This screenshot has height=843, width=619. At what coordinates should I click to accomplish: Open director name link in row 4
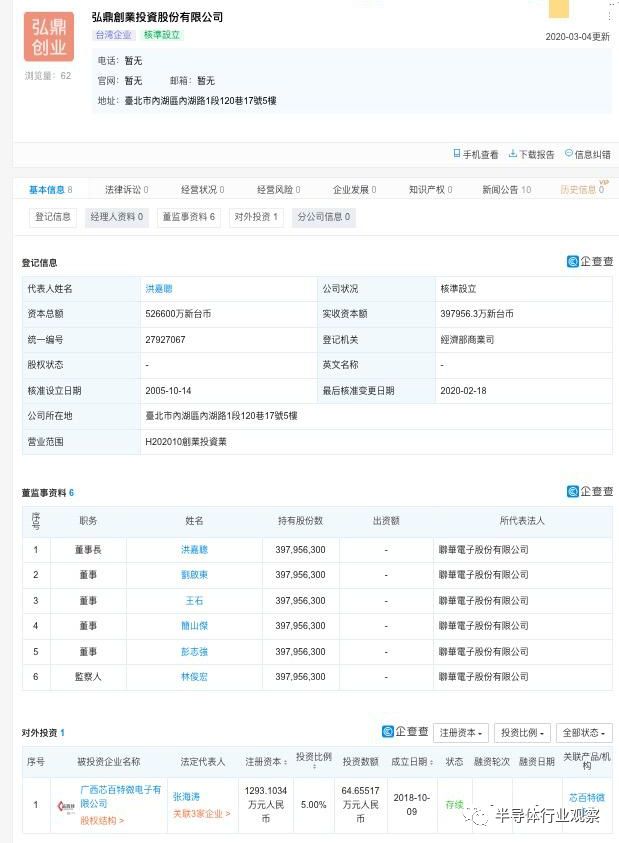[x=194, y=626]
